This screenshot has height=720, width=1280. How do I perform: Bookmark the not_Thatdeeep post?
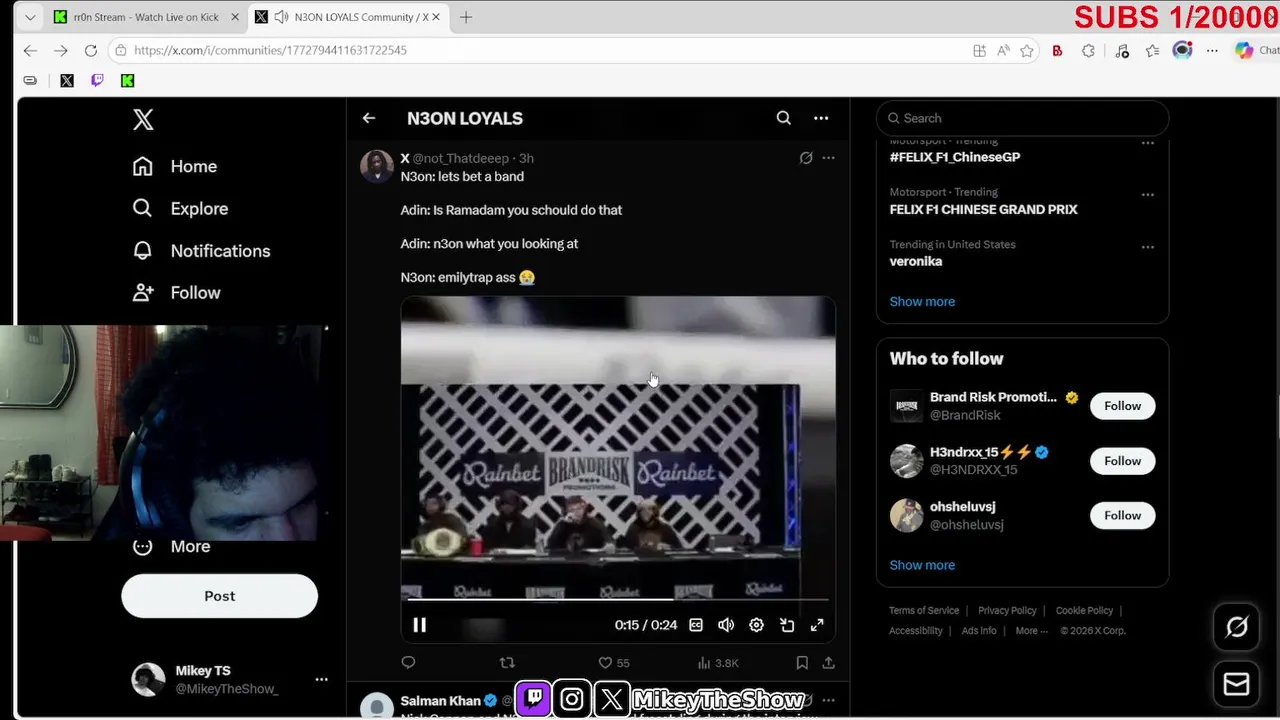click(802, 662)
